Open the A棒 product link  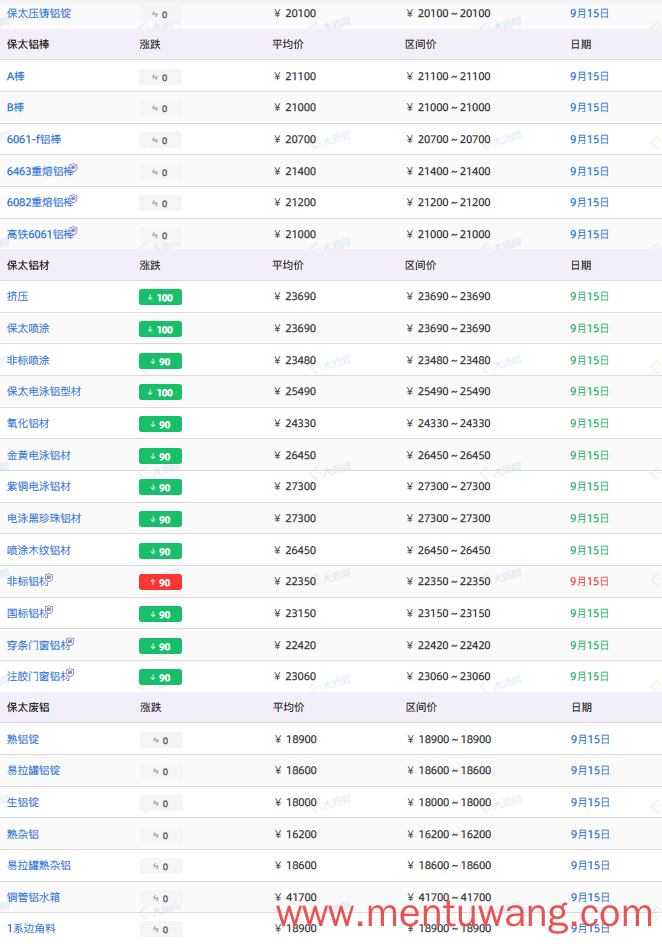(16, 76)
